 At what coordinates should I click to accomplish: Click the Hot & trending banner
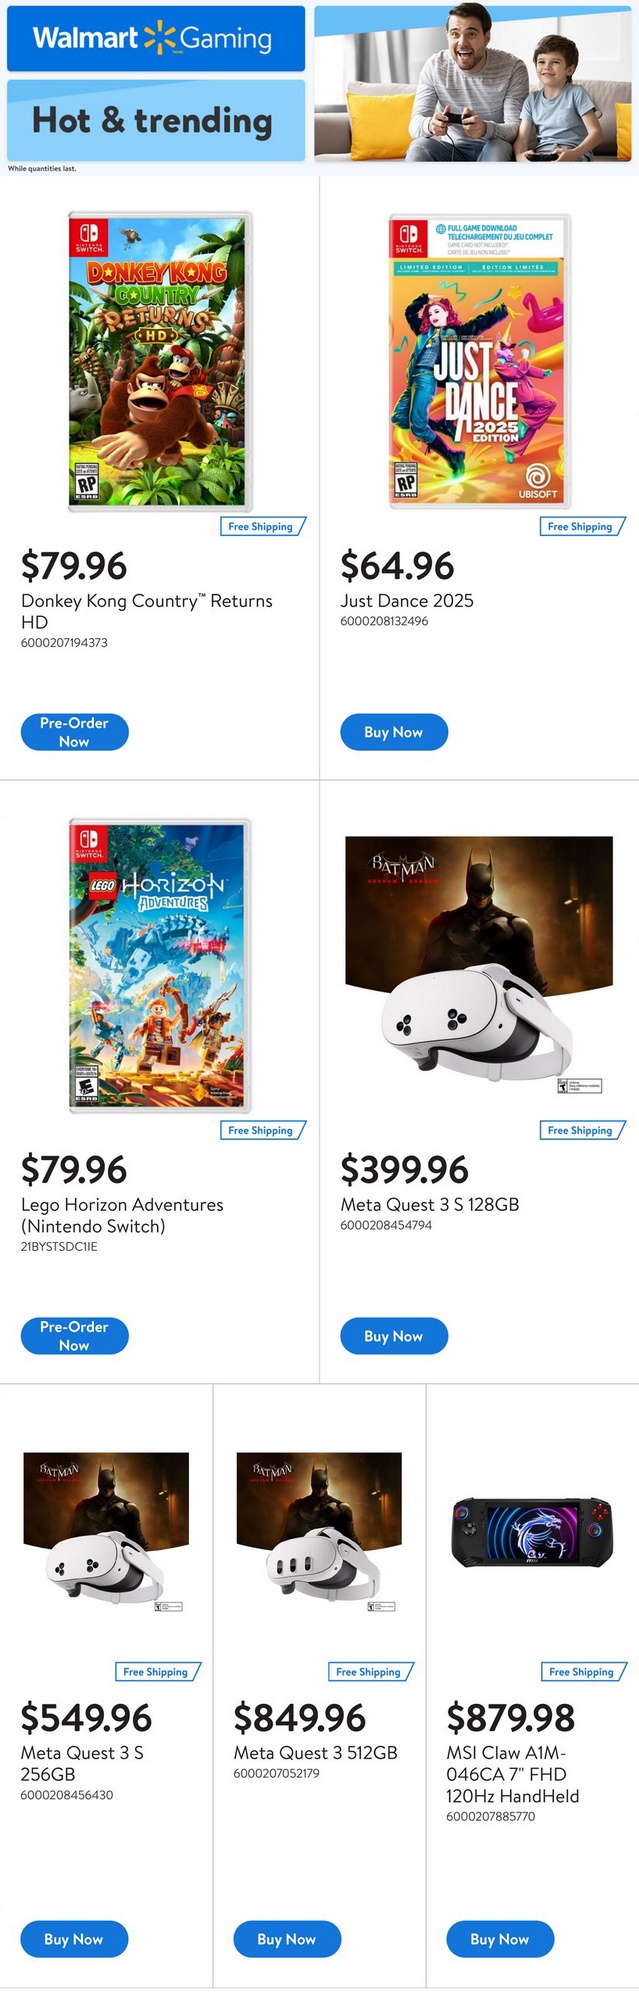155,121
